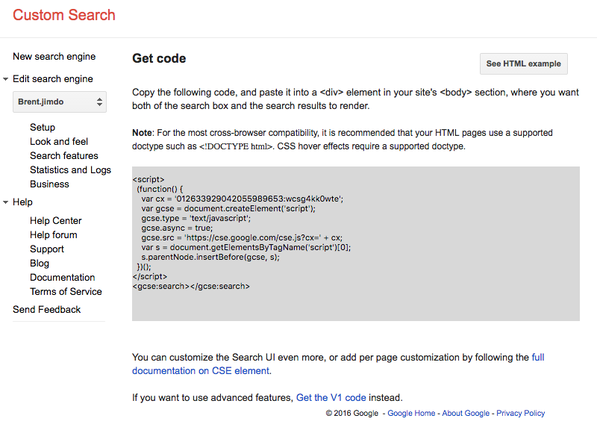The height and width of the screenshot is (442, 597).
Task: Open the Documentation link
Action: [62, 277]
